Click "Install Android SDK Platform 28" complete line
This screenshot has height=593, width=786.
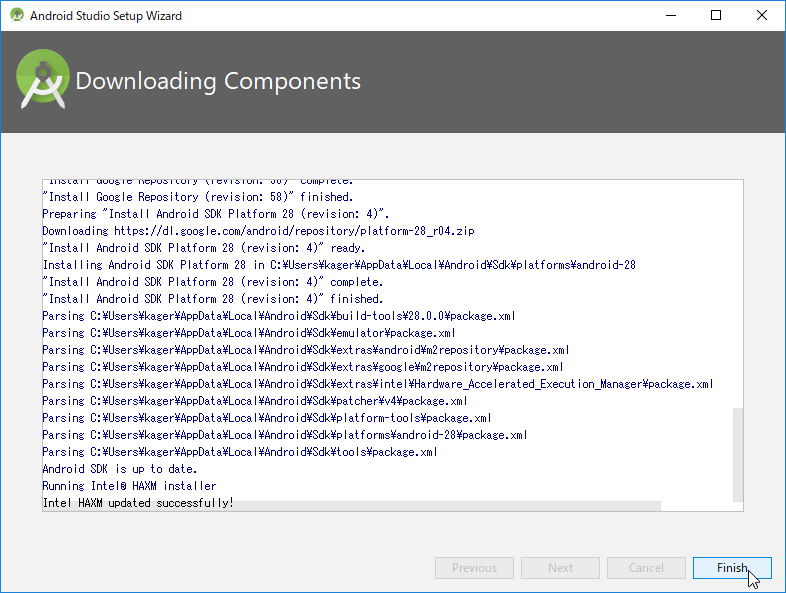tap(213, 282)
